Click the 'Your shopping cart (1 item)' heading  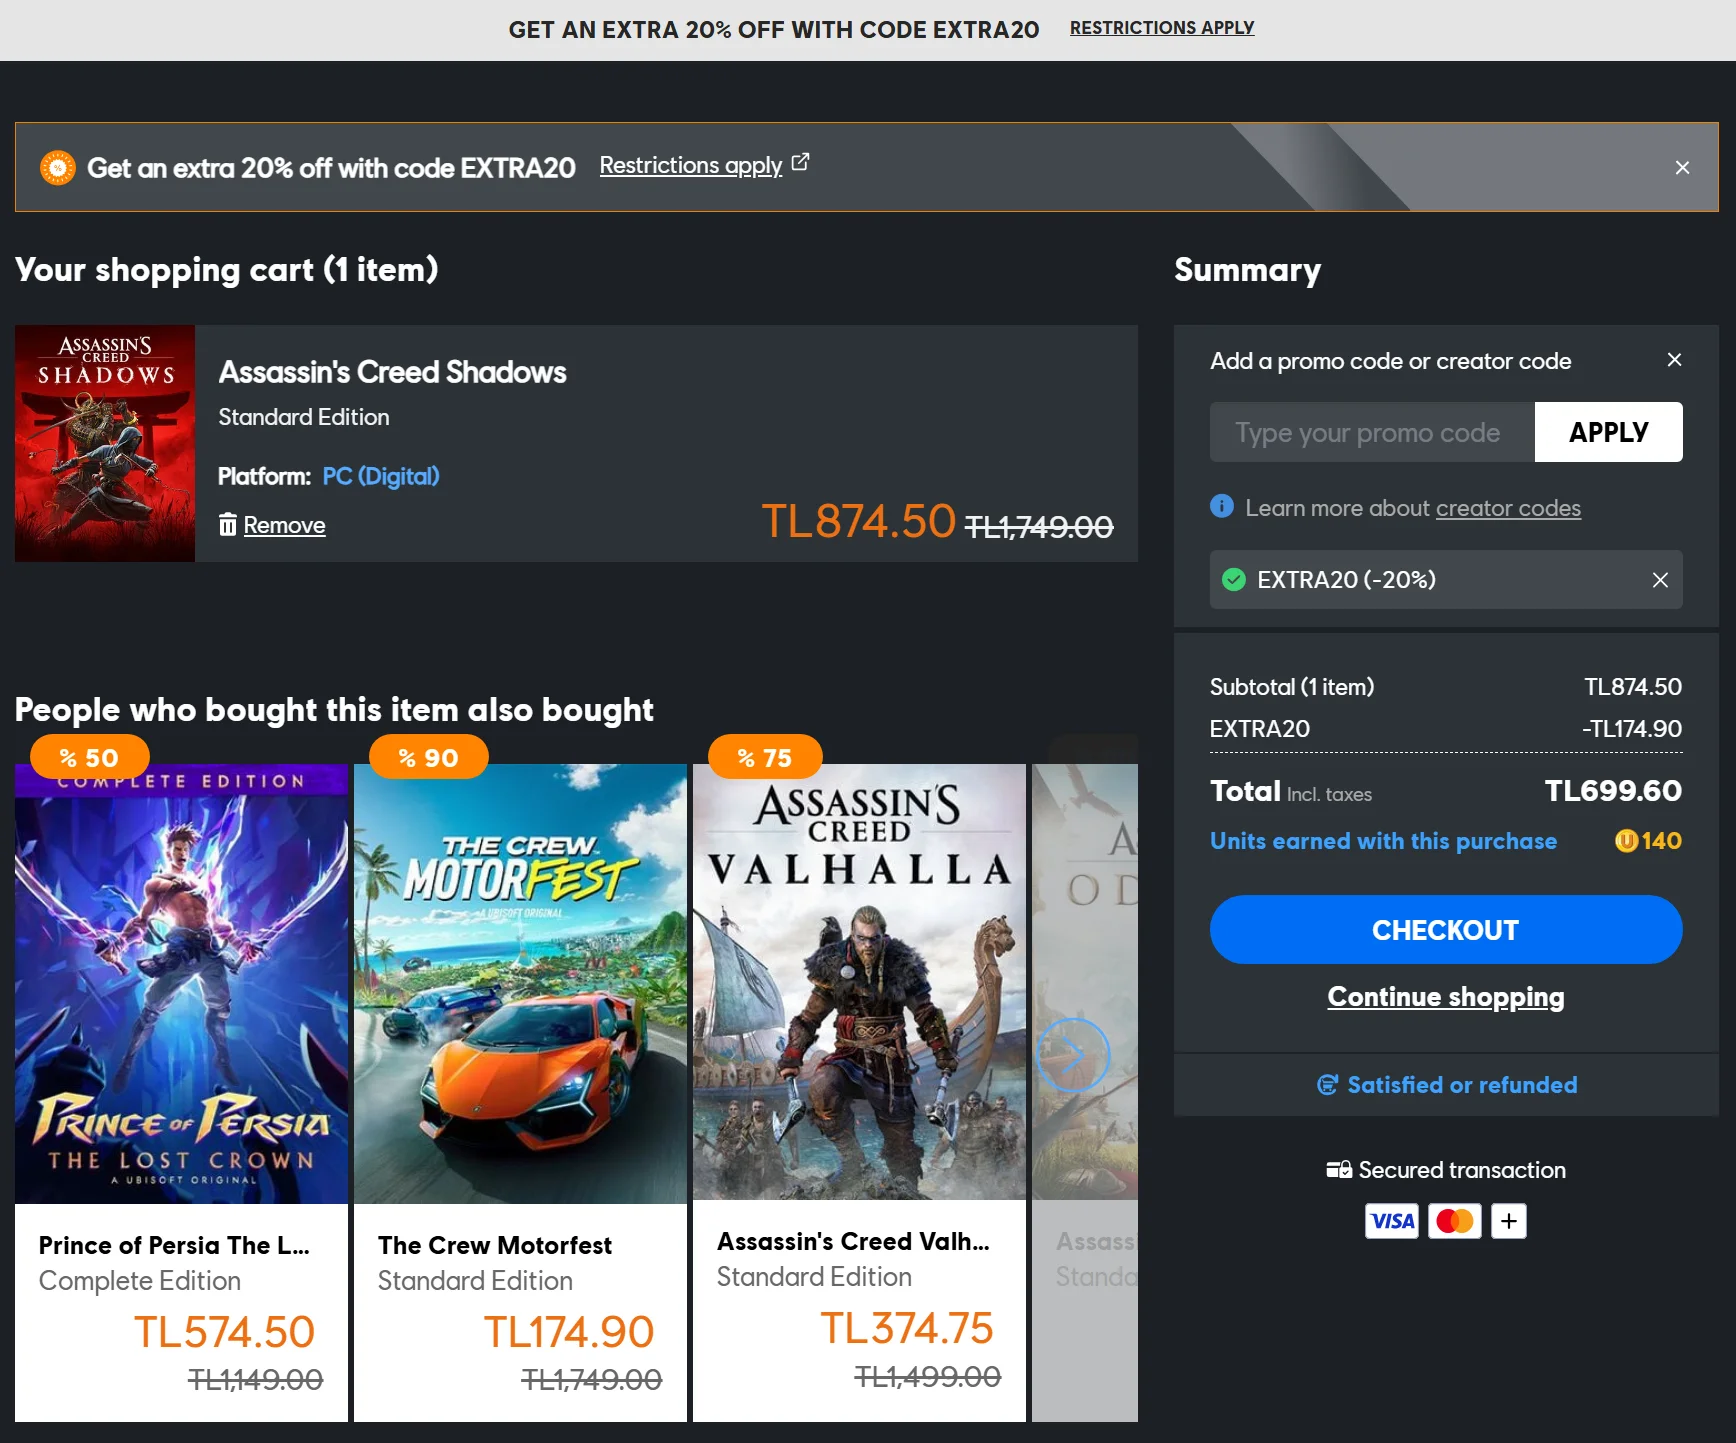click(227, 270)
